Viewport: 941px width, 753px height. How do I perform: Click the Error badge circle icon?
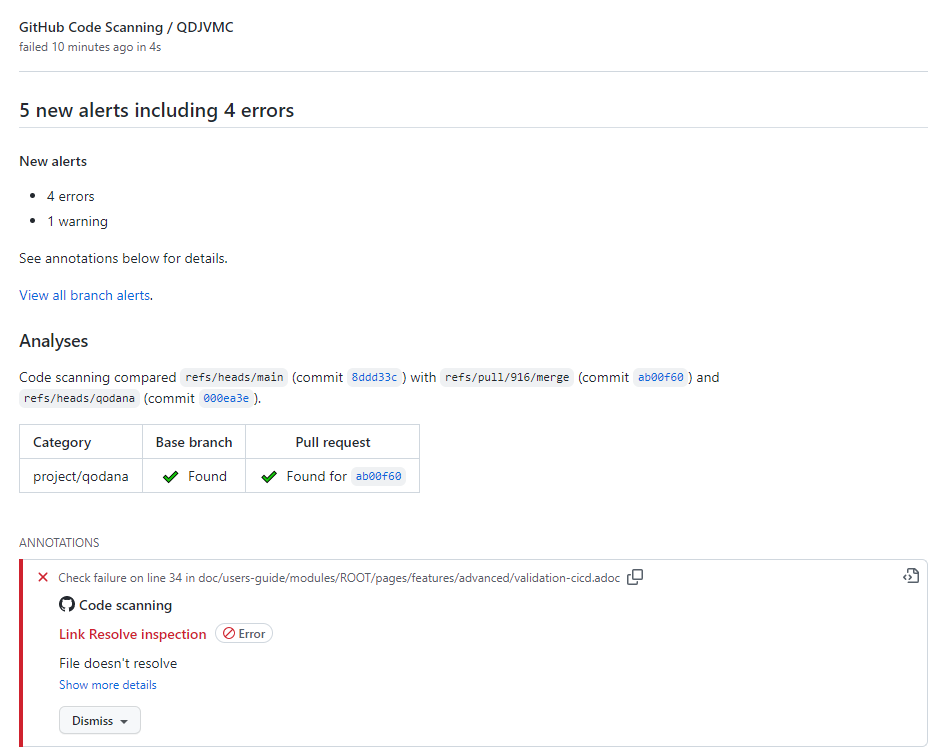[x=229, y=634]
